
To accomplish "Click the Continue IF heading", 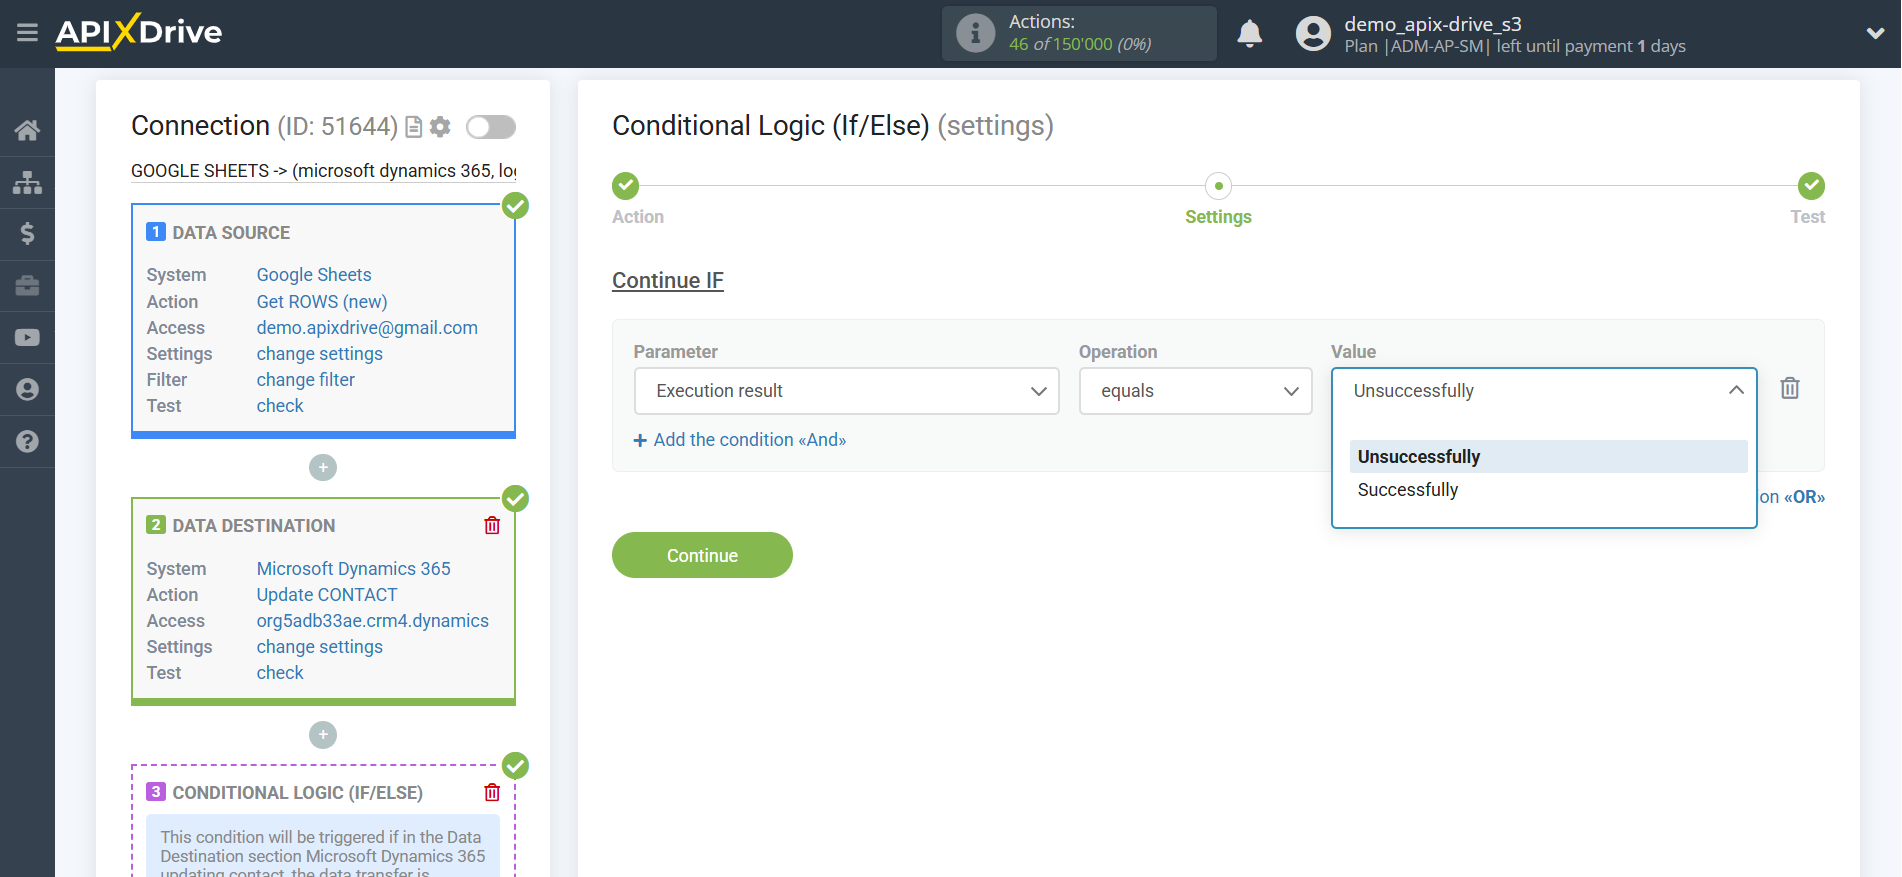I will [x=668, y=281].
